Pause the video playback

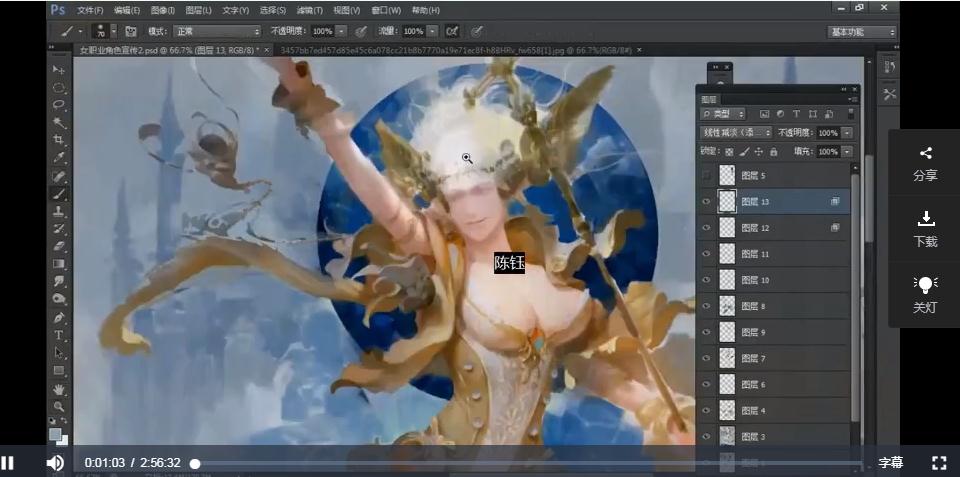[x=7, y=462]
